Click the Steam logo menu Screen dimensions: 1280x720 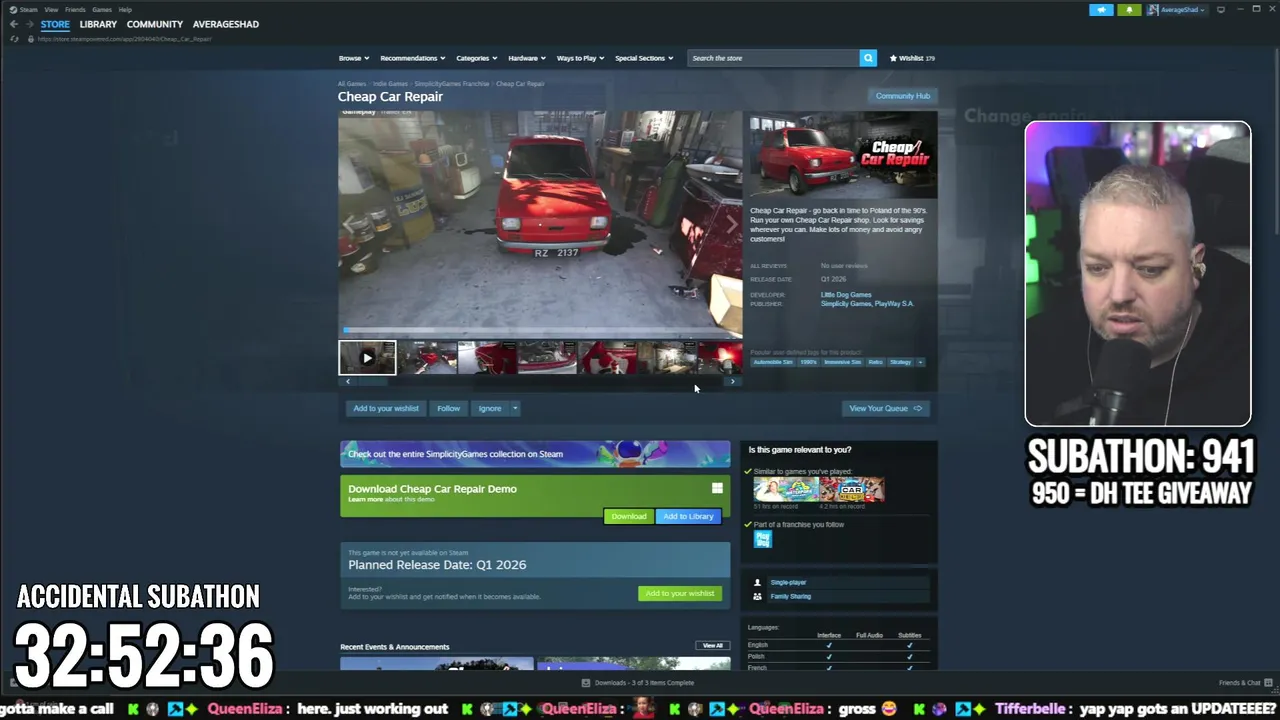pyautogui.click(x=13, y=9)
